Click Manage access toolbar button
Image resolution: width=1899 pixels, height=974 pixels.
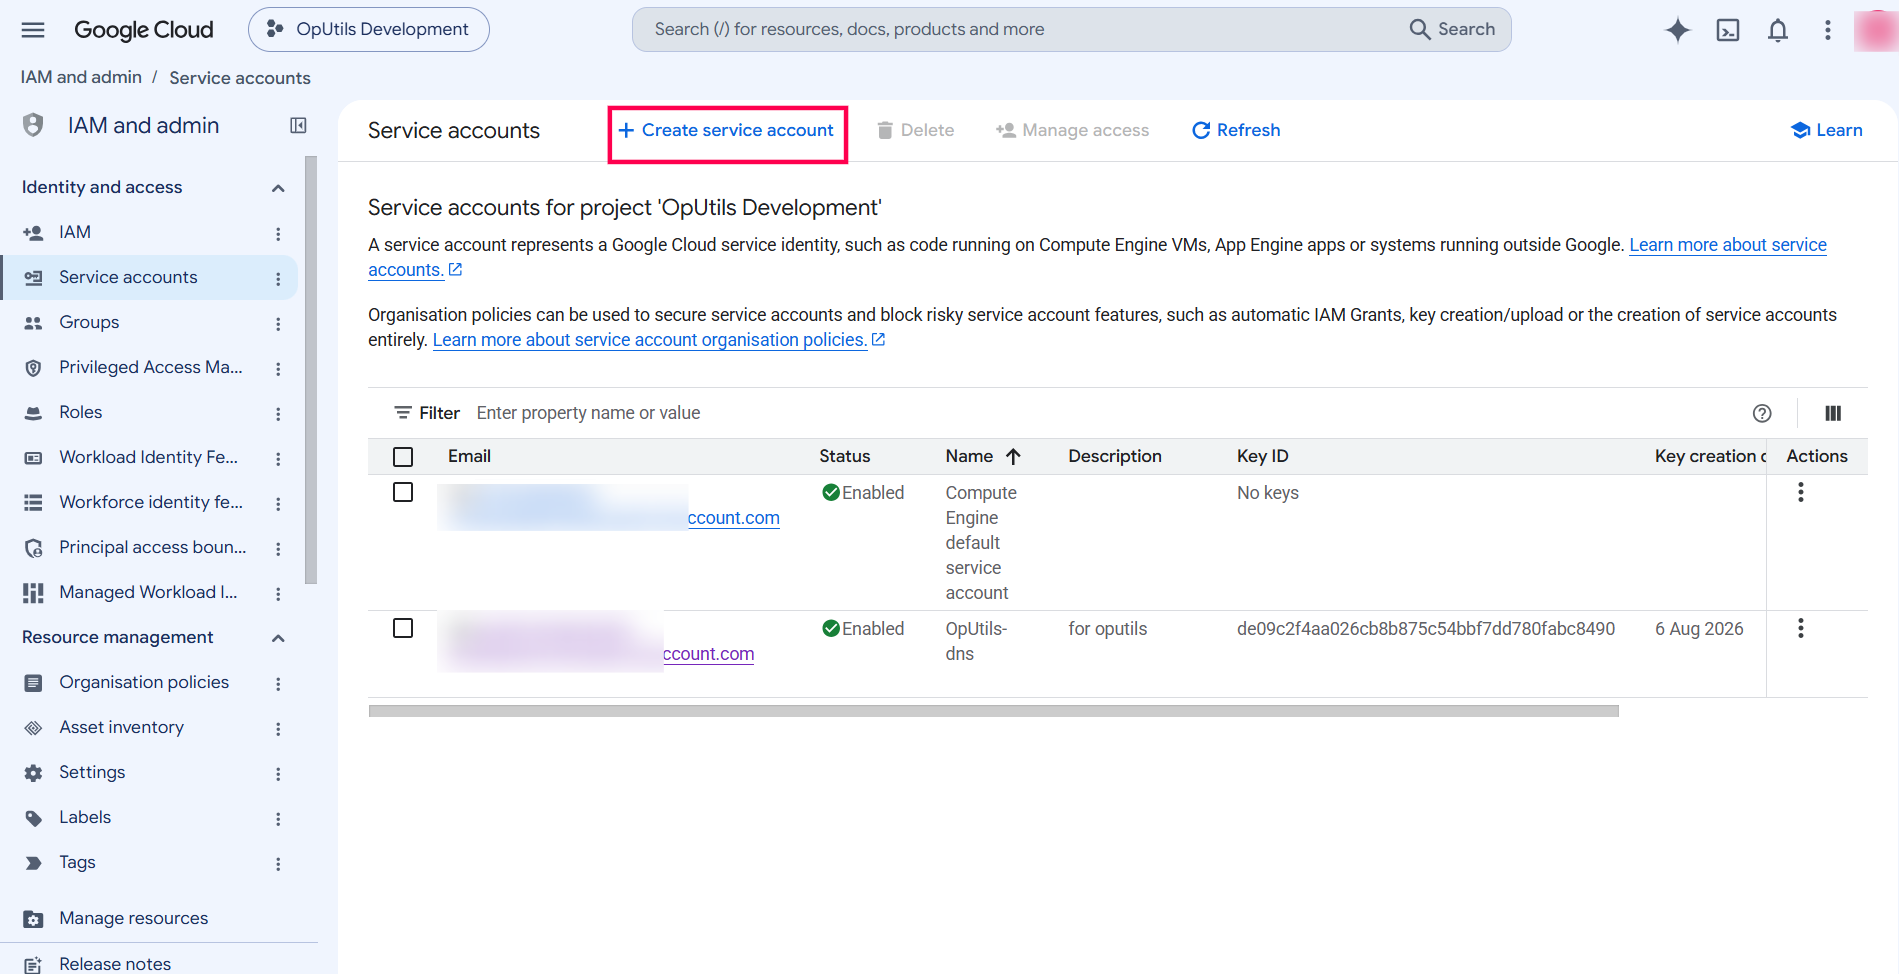[1072, 130]
